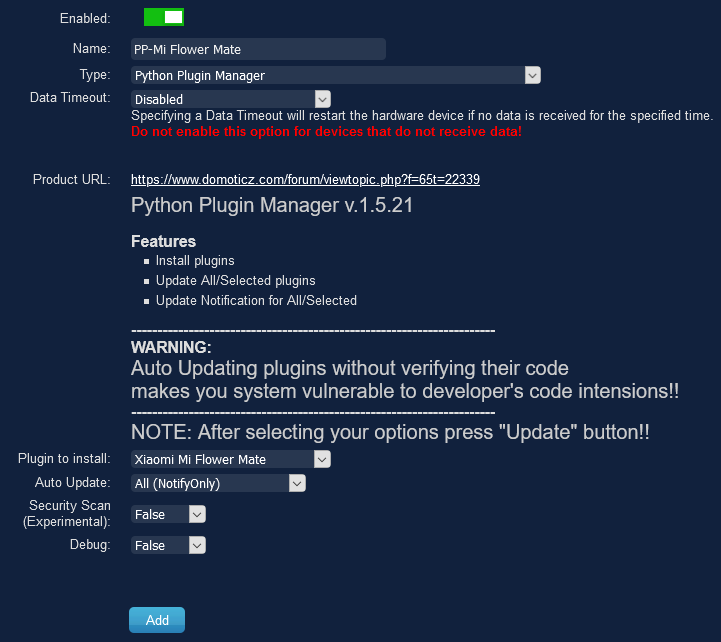Click the NOTE text about pressing Update
The image size is (721, 642).
pos(390,432)
